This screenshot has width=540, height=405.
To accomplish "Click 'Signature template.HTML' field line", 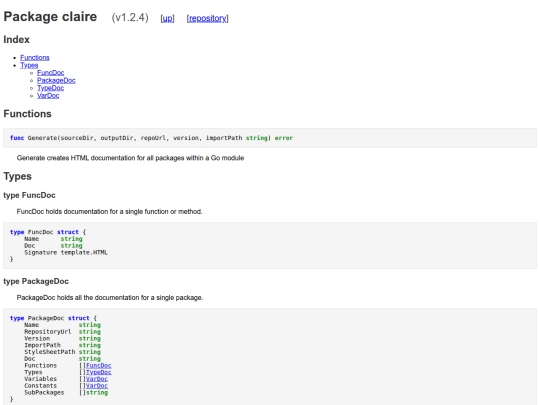I will (66, 252).
